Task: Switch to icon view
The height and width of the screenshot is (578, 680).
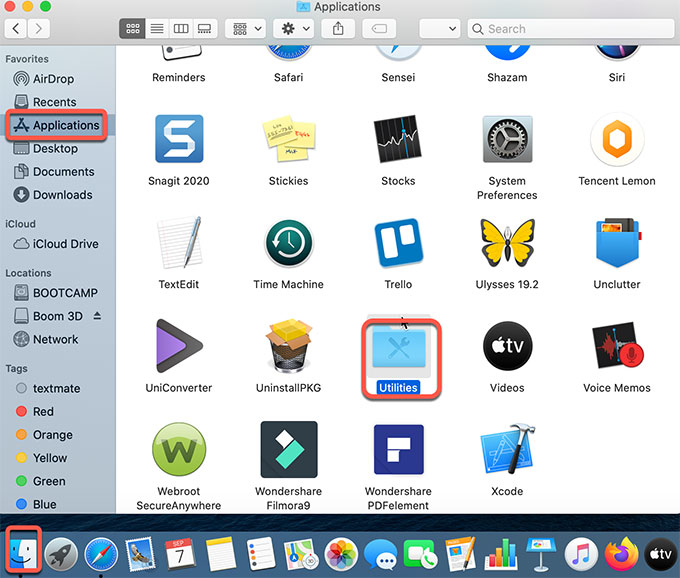Action: (132, 29)
